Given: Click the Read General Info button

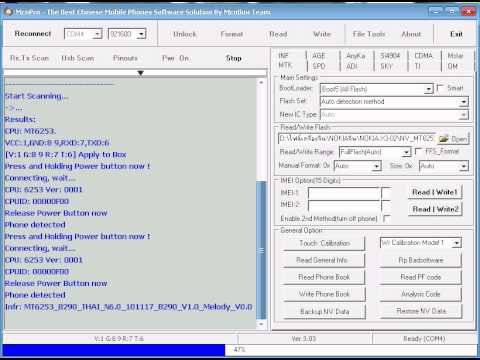Looking at the screenshot, I should click(324, 260).
